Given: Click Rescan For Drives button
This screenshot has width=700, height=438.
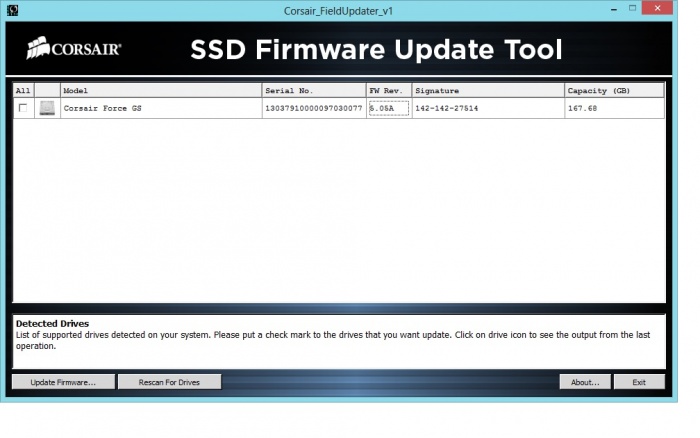Looking at the screenshot, I should (169, 382).
